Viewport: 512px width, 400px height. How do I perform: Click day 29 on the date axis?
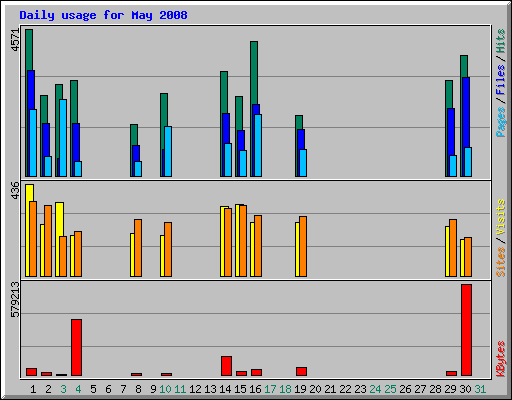[x=450, y=389]
